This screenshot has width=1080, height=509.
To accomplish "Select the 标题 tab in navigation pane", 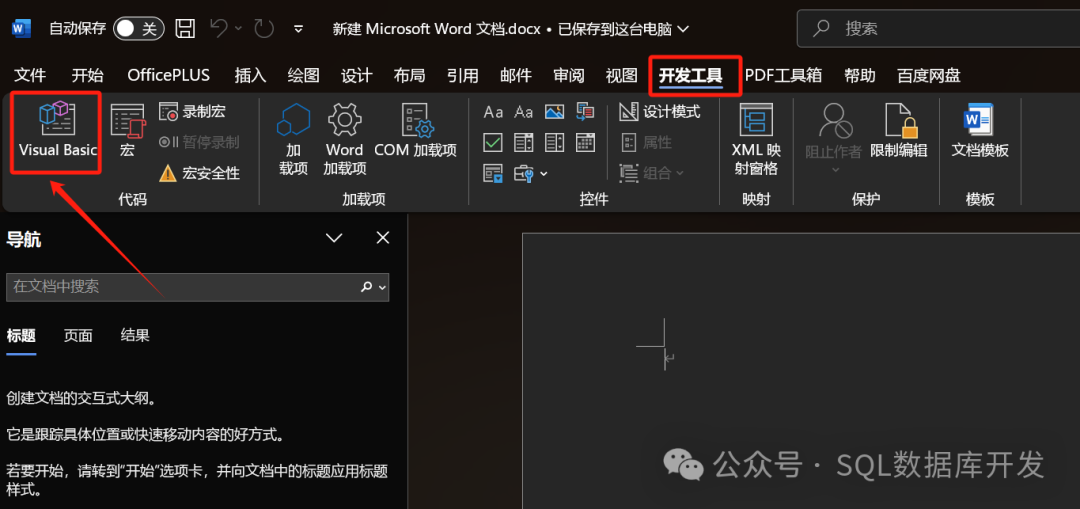I will click(x=21, y=336).
